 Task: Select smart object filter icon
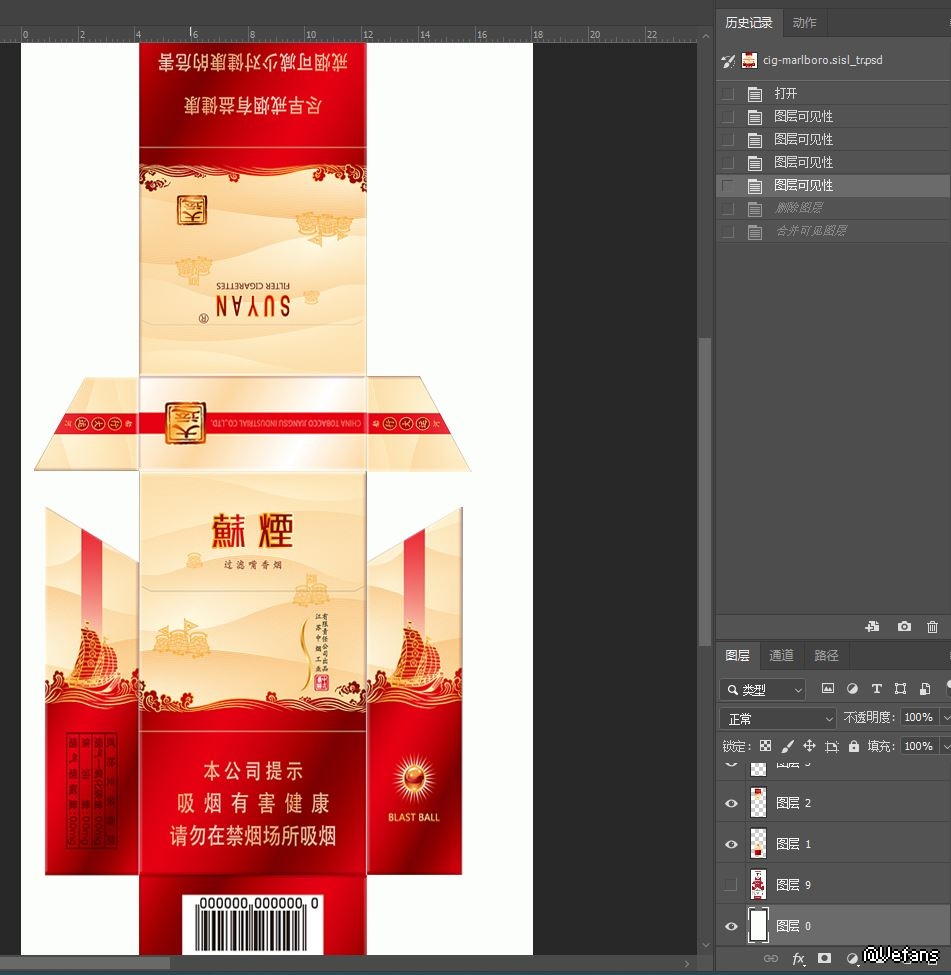pos(925,688)
